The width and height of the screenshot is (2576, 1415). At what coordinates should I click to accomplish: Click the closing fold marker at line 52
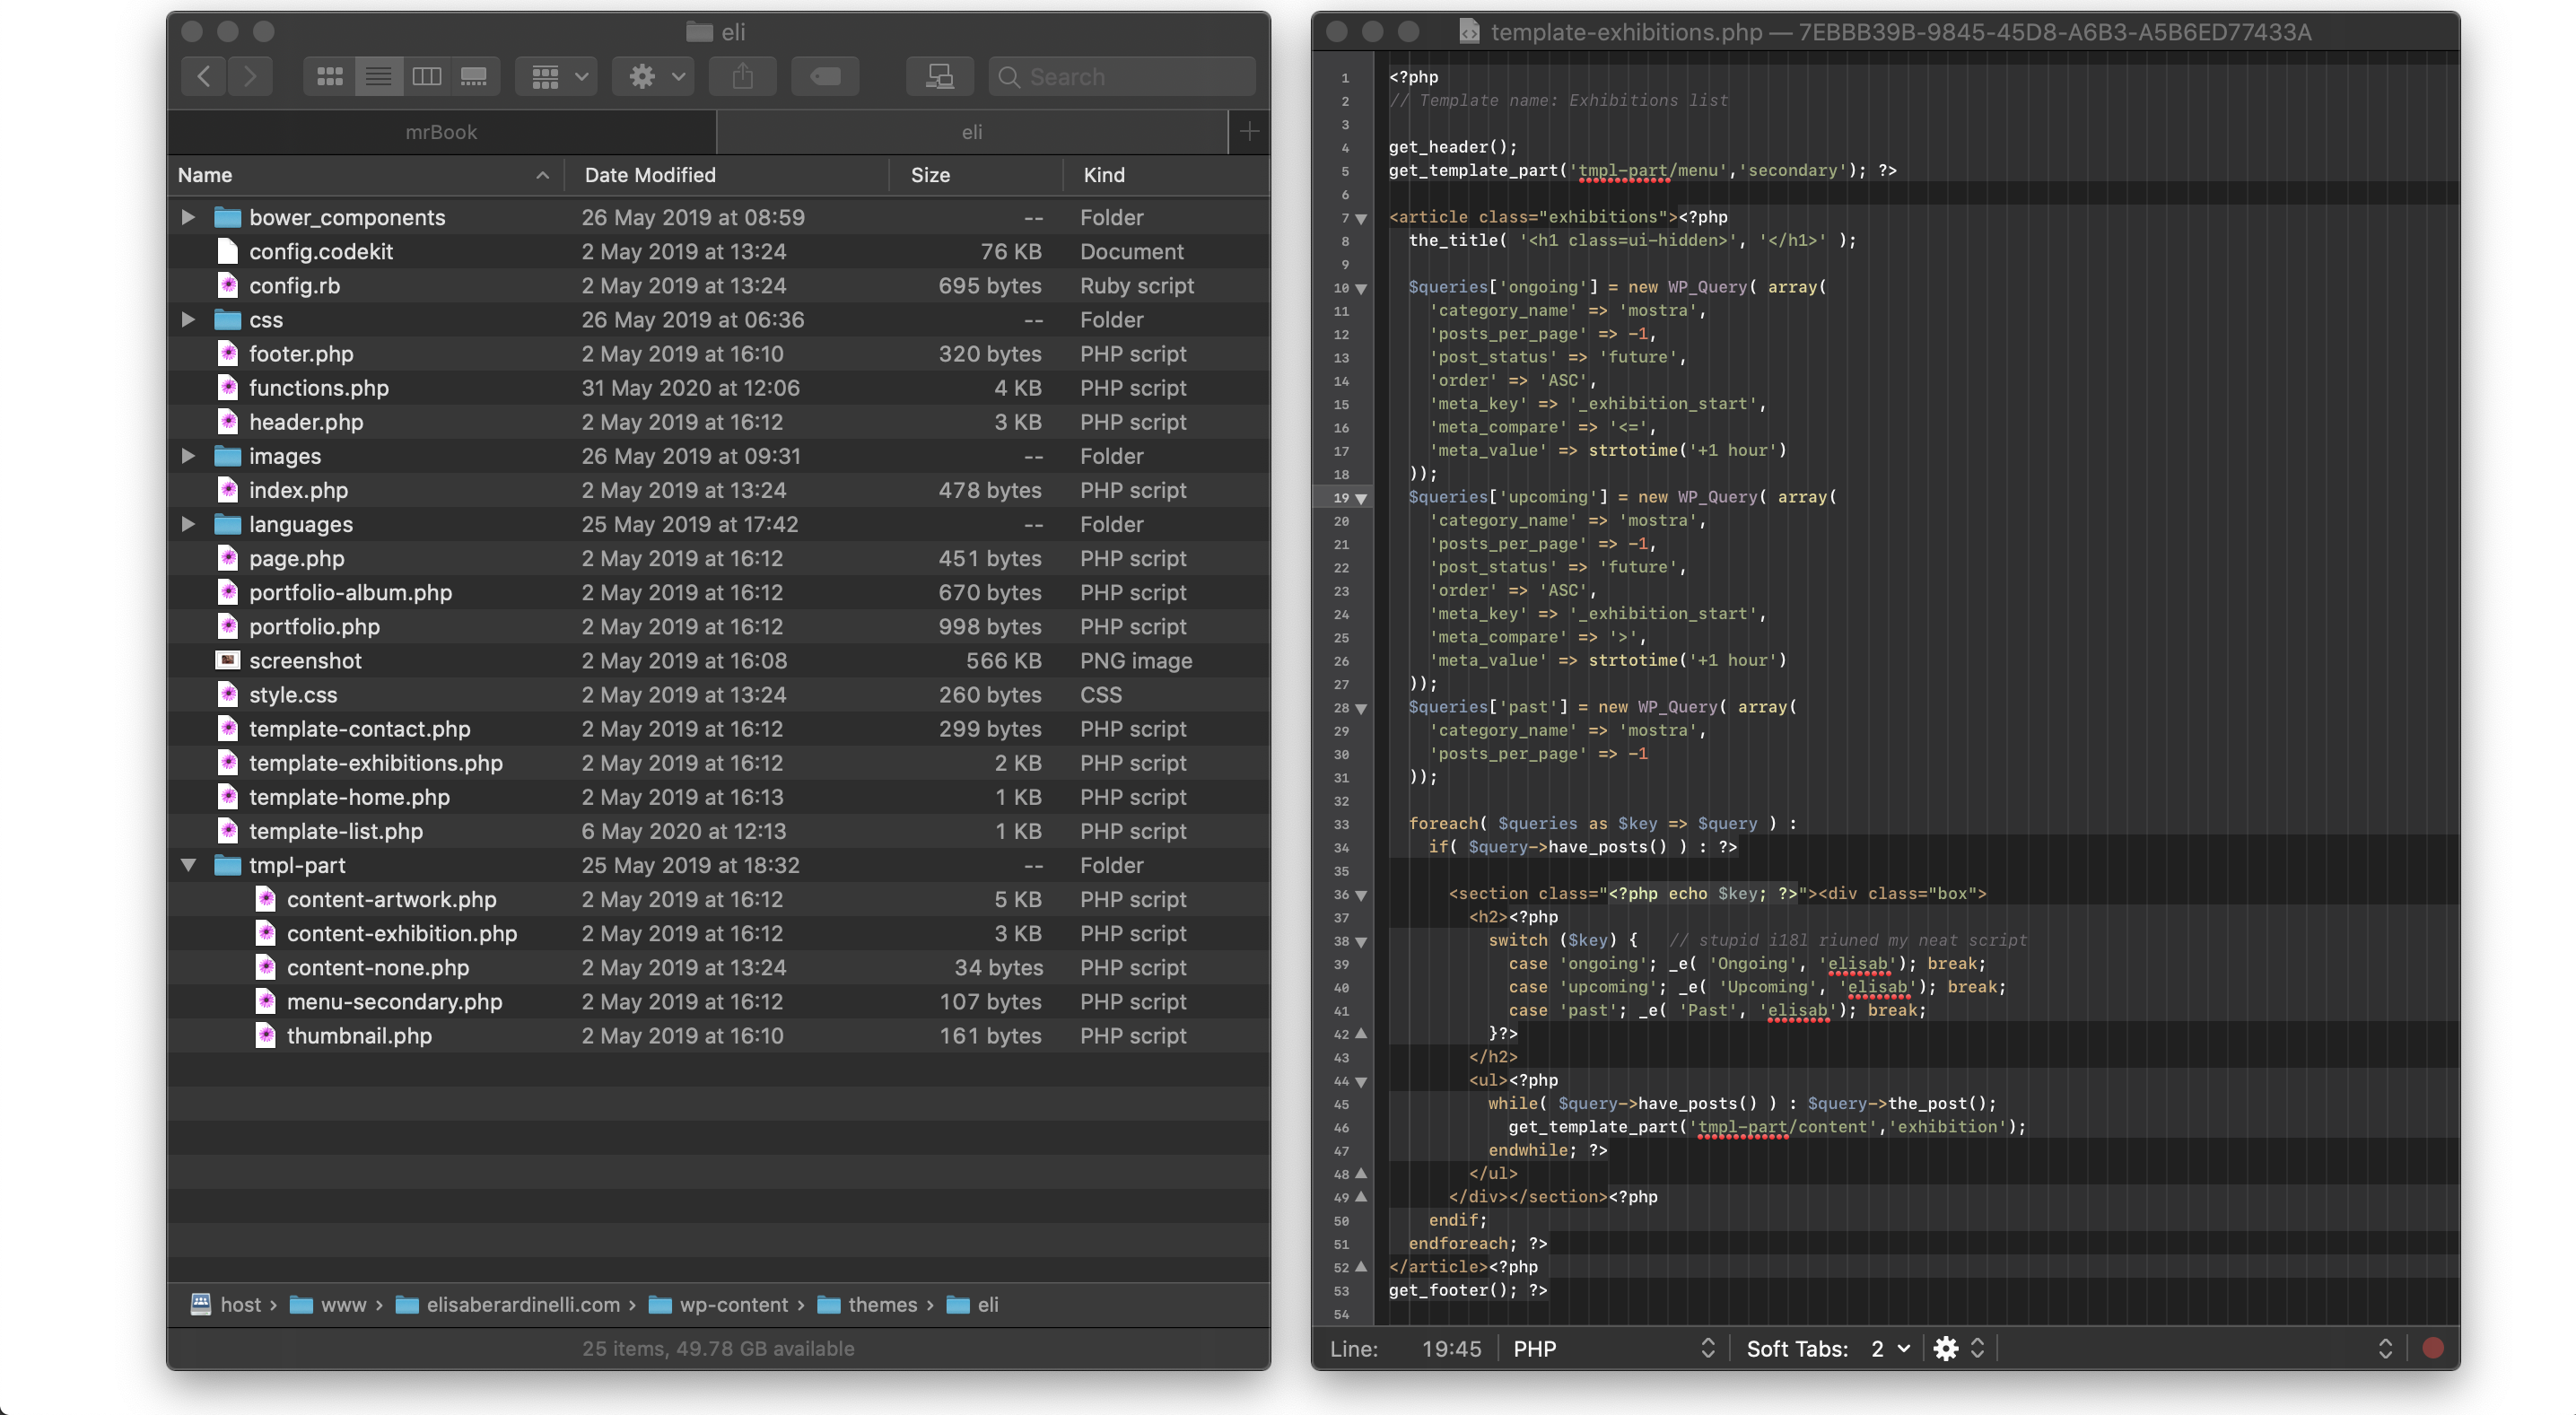tap(1360, 1267)
